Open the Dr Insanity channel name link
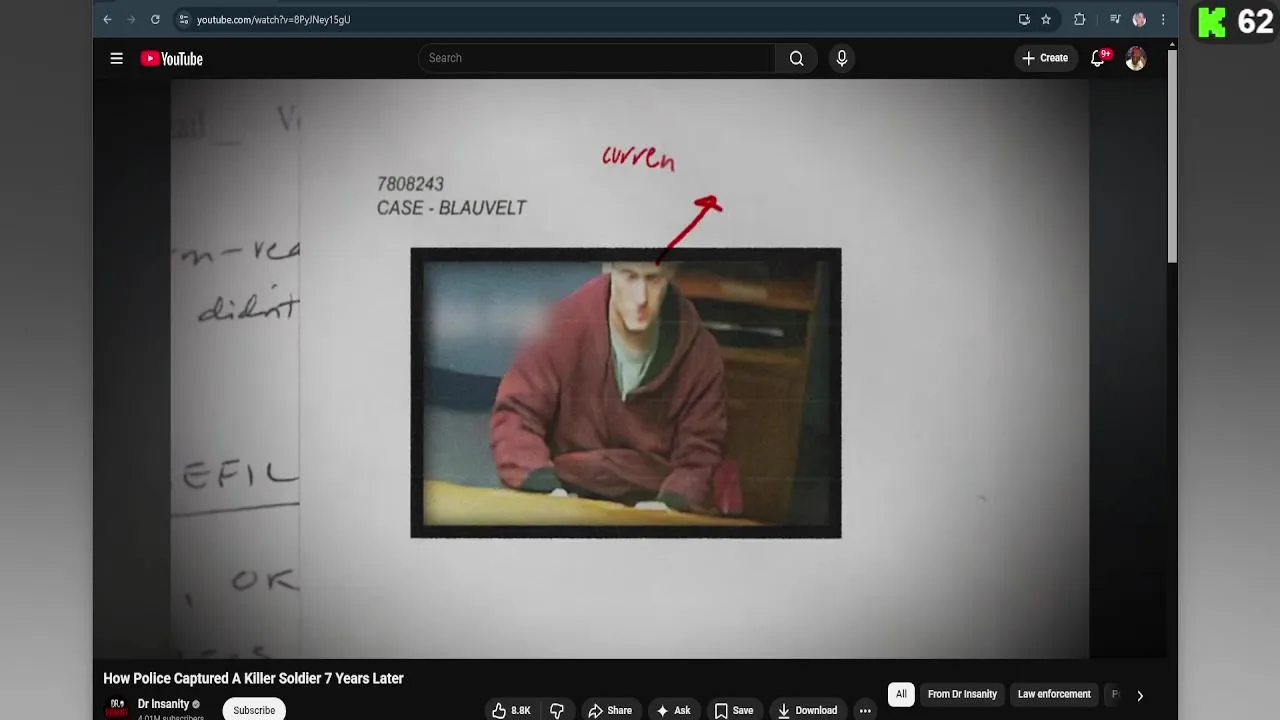Image resolution: width=1280 pixels, height=720 pixels. [163, 704]
